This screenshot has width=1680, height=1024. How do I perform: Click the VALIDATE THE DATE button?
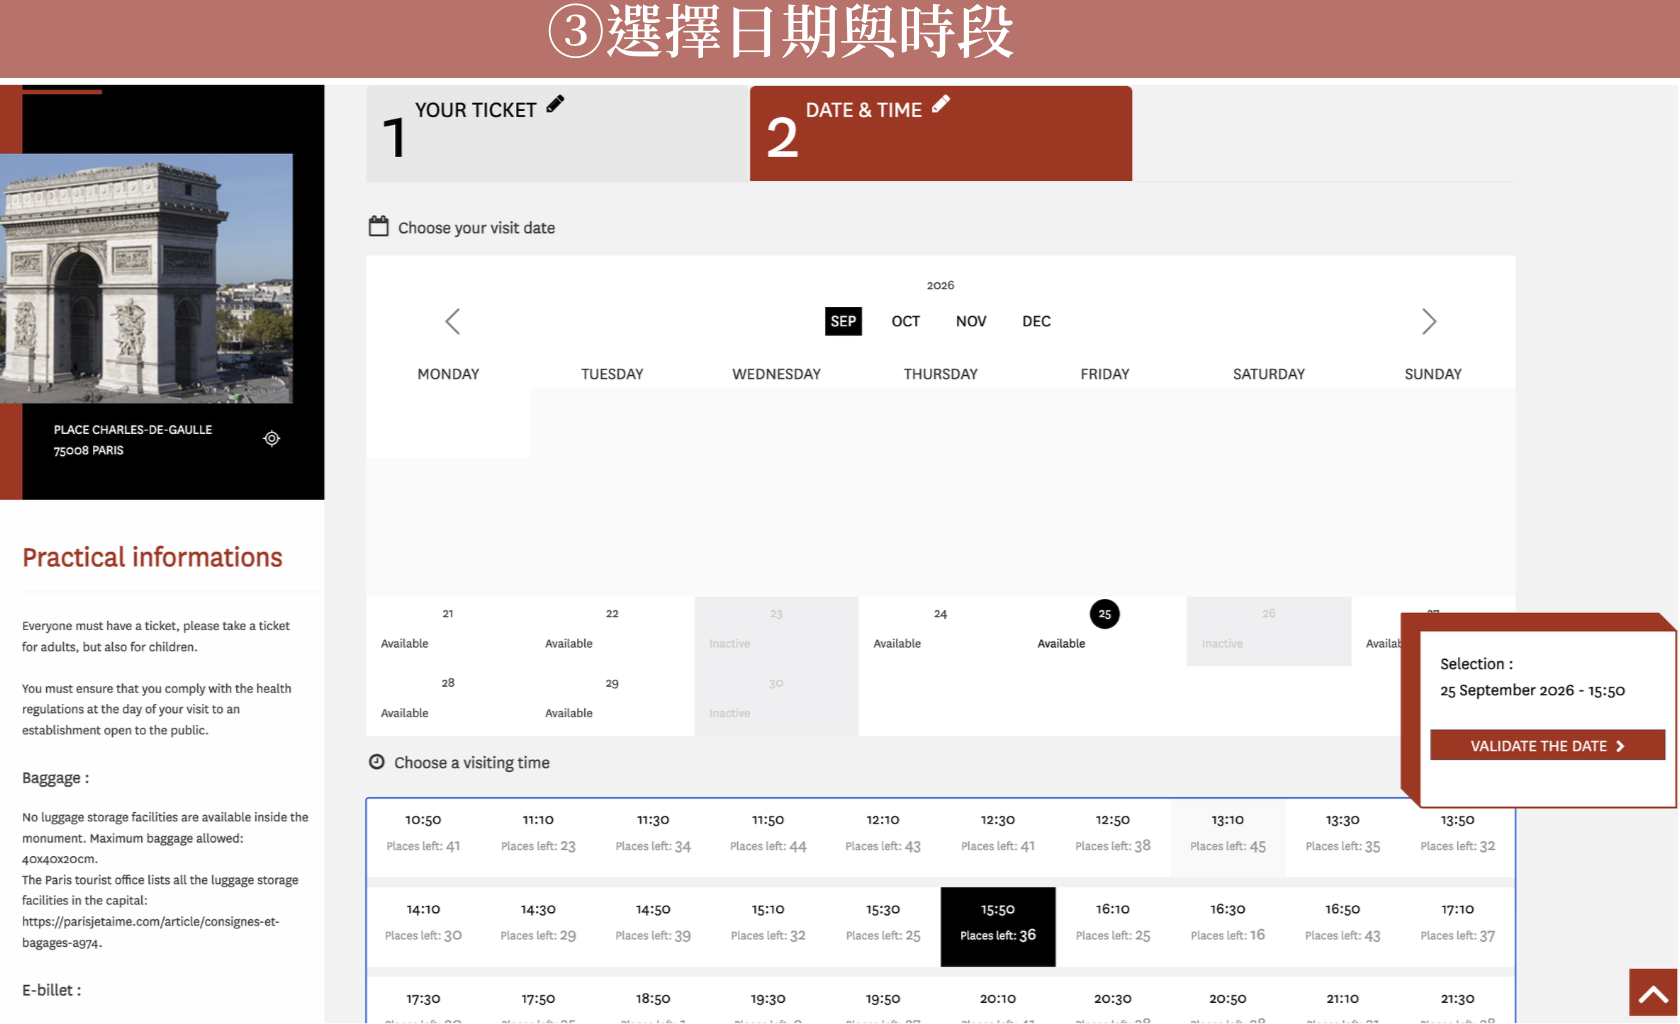(1547, 745)
